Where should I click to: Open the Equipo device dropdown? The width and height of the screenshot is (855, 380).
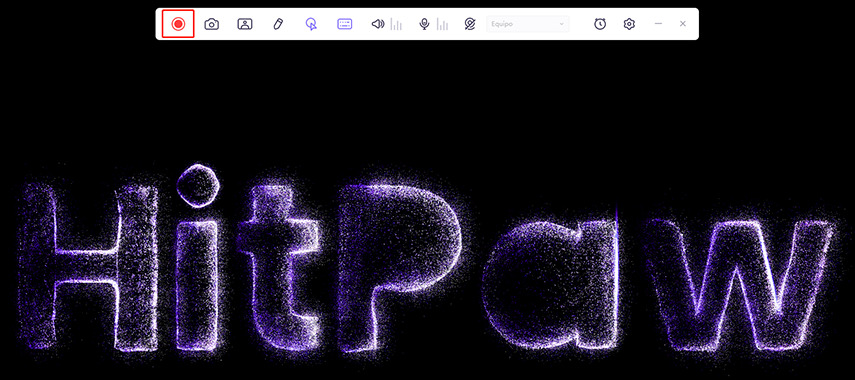click(x=527, y=24)
